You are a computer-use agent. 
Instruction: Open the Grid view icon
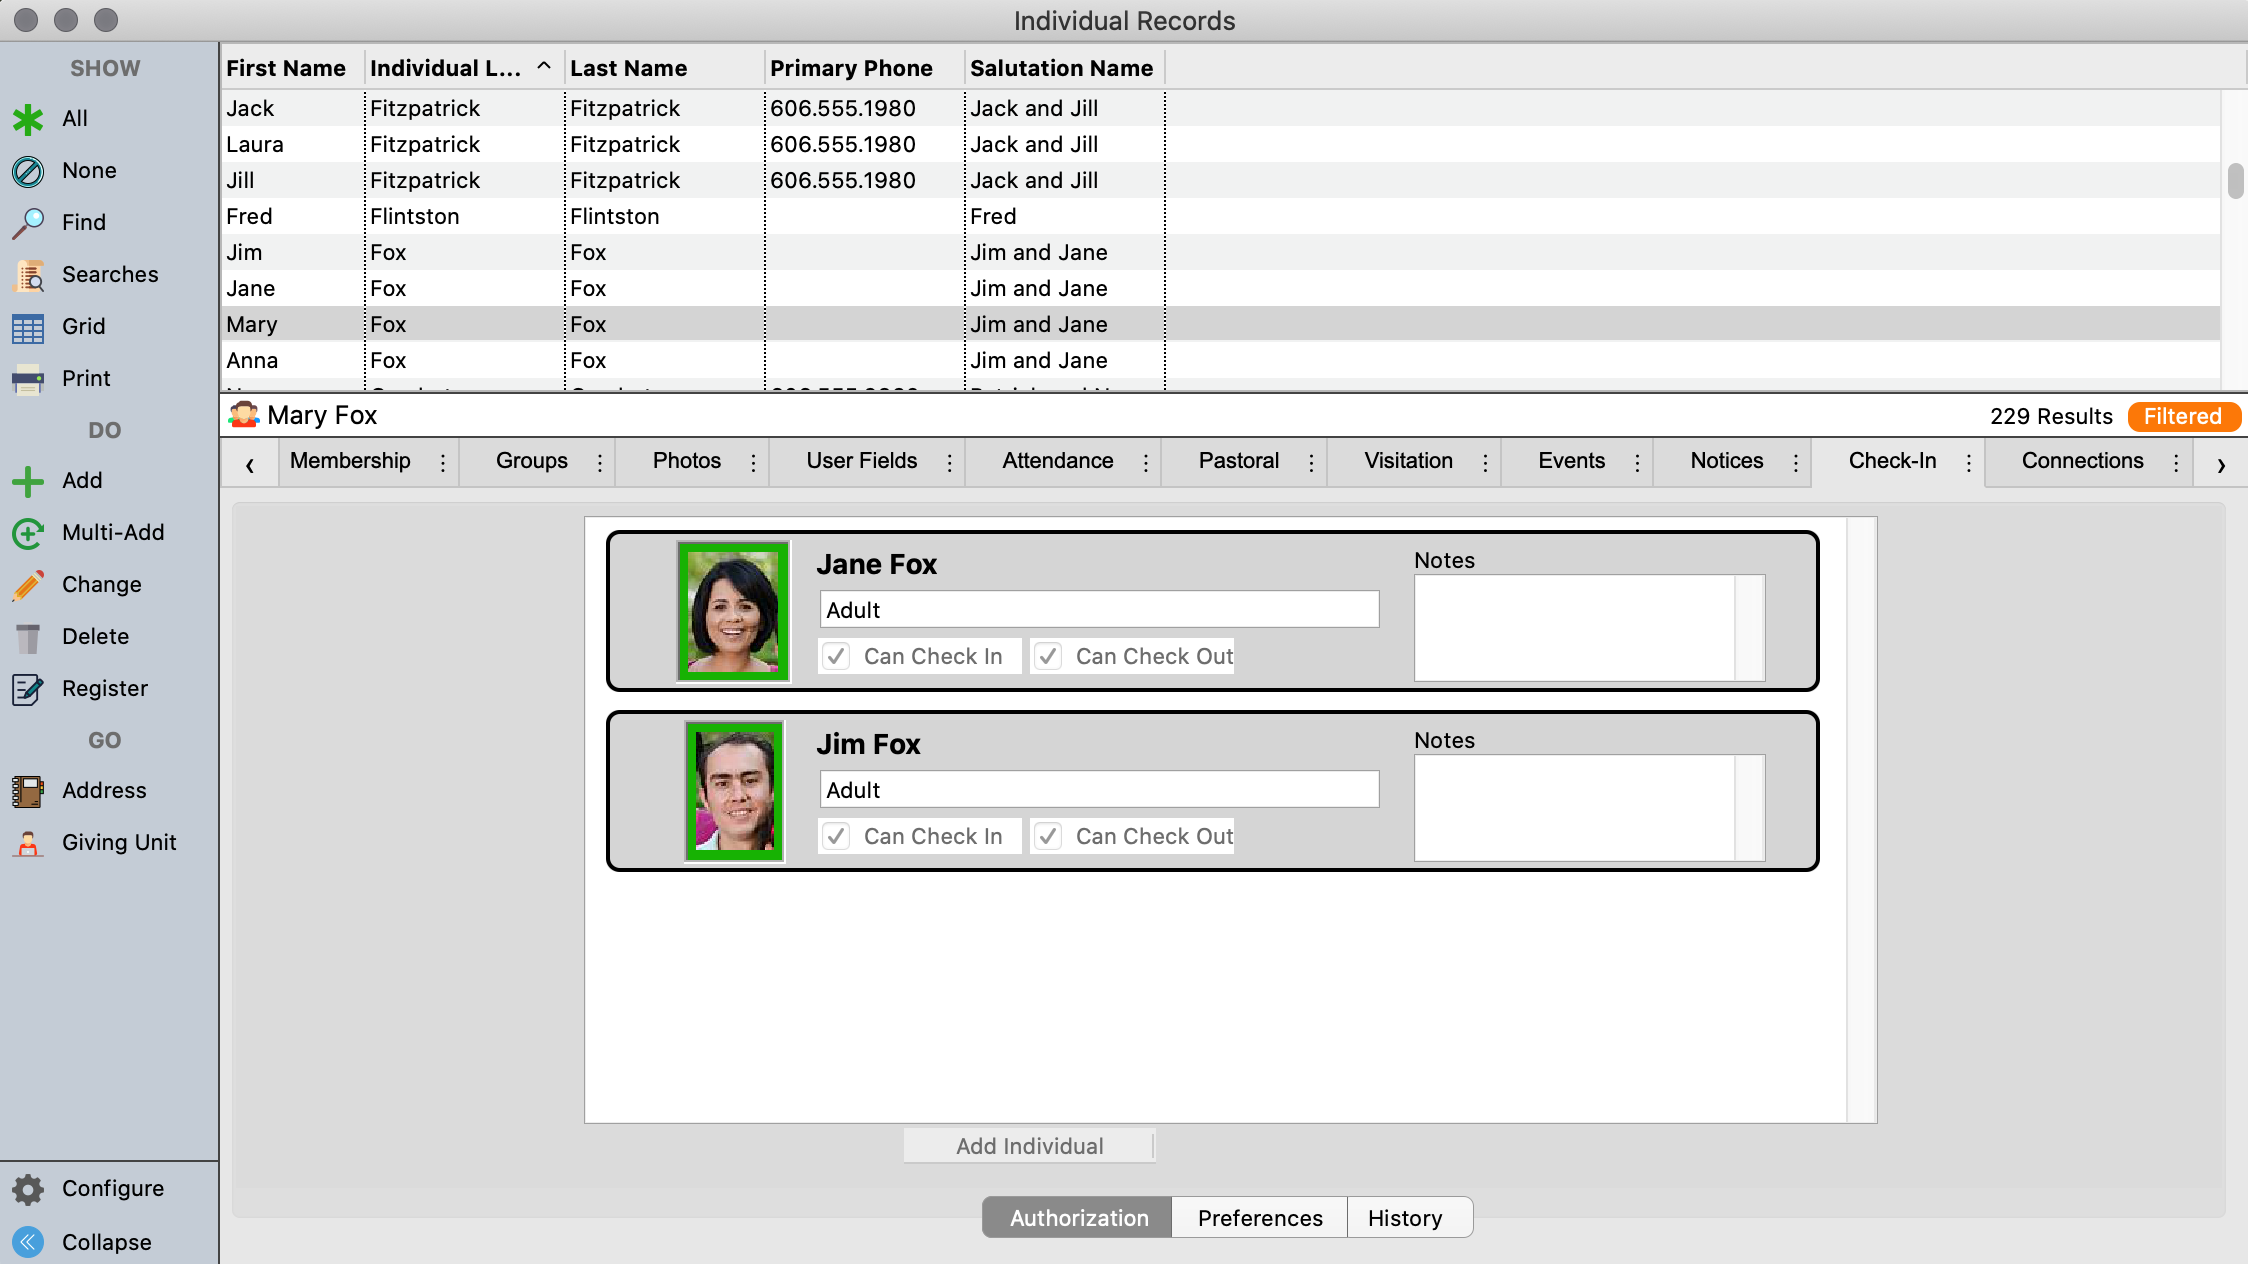coord(28,327)
